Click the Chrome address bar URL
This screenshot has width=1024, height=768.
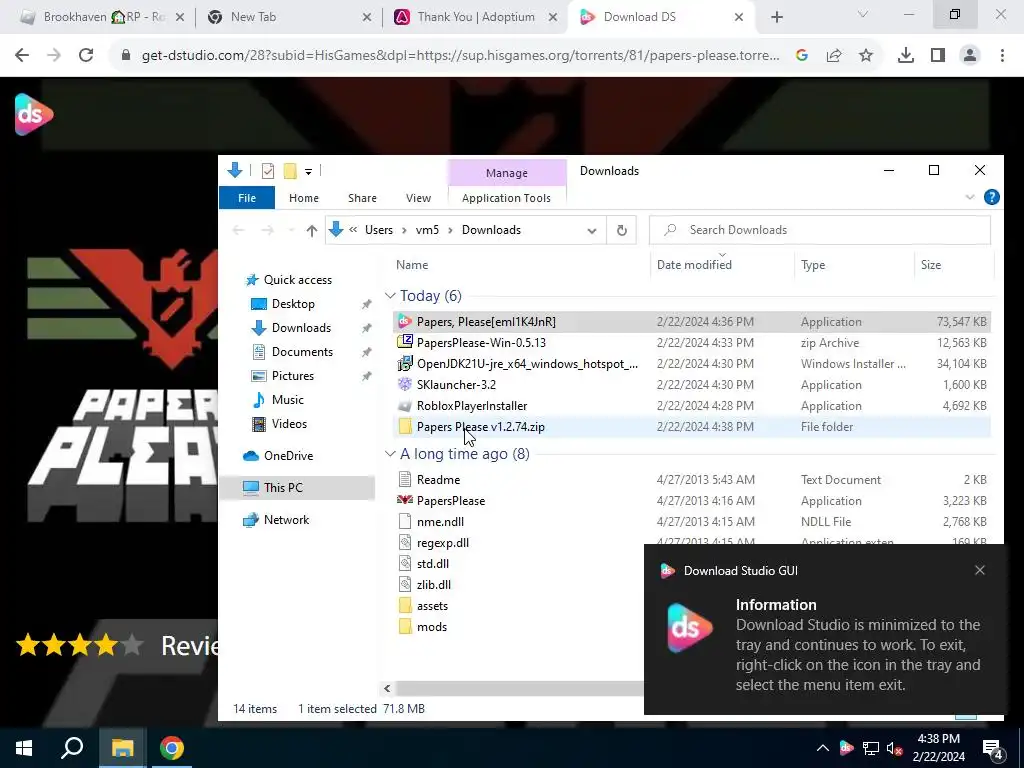[x=460, y=56]
